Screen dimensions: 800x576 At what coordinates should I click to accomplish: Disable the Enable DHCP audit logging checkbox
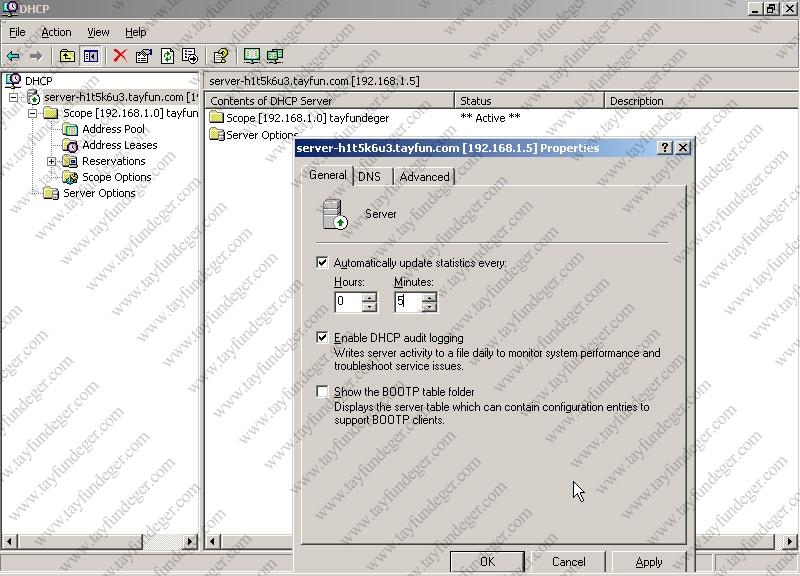pos(322,337)
